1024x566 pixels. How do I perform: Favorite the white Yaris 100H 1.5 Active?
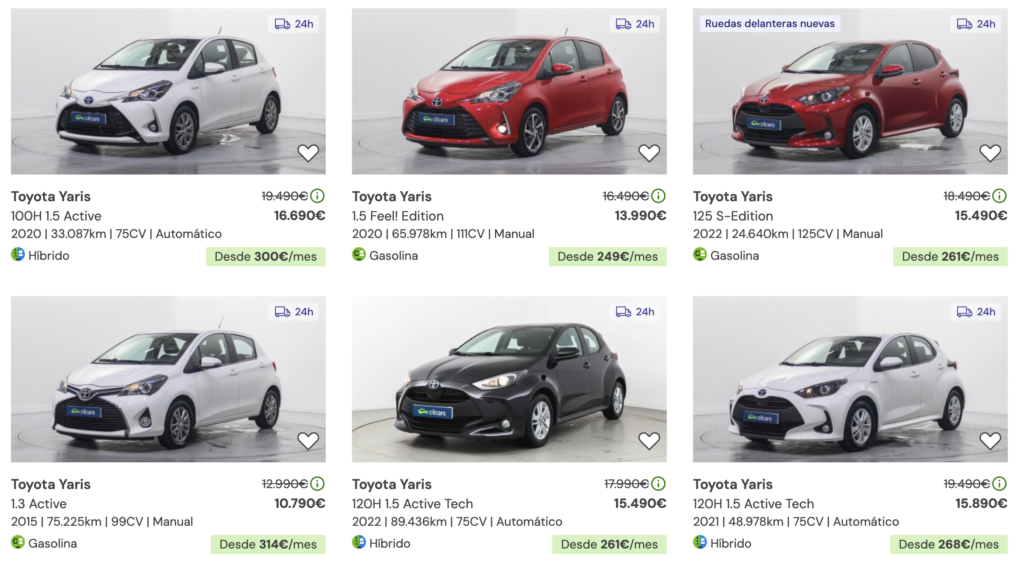tap(308, 153)
